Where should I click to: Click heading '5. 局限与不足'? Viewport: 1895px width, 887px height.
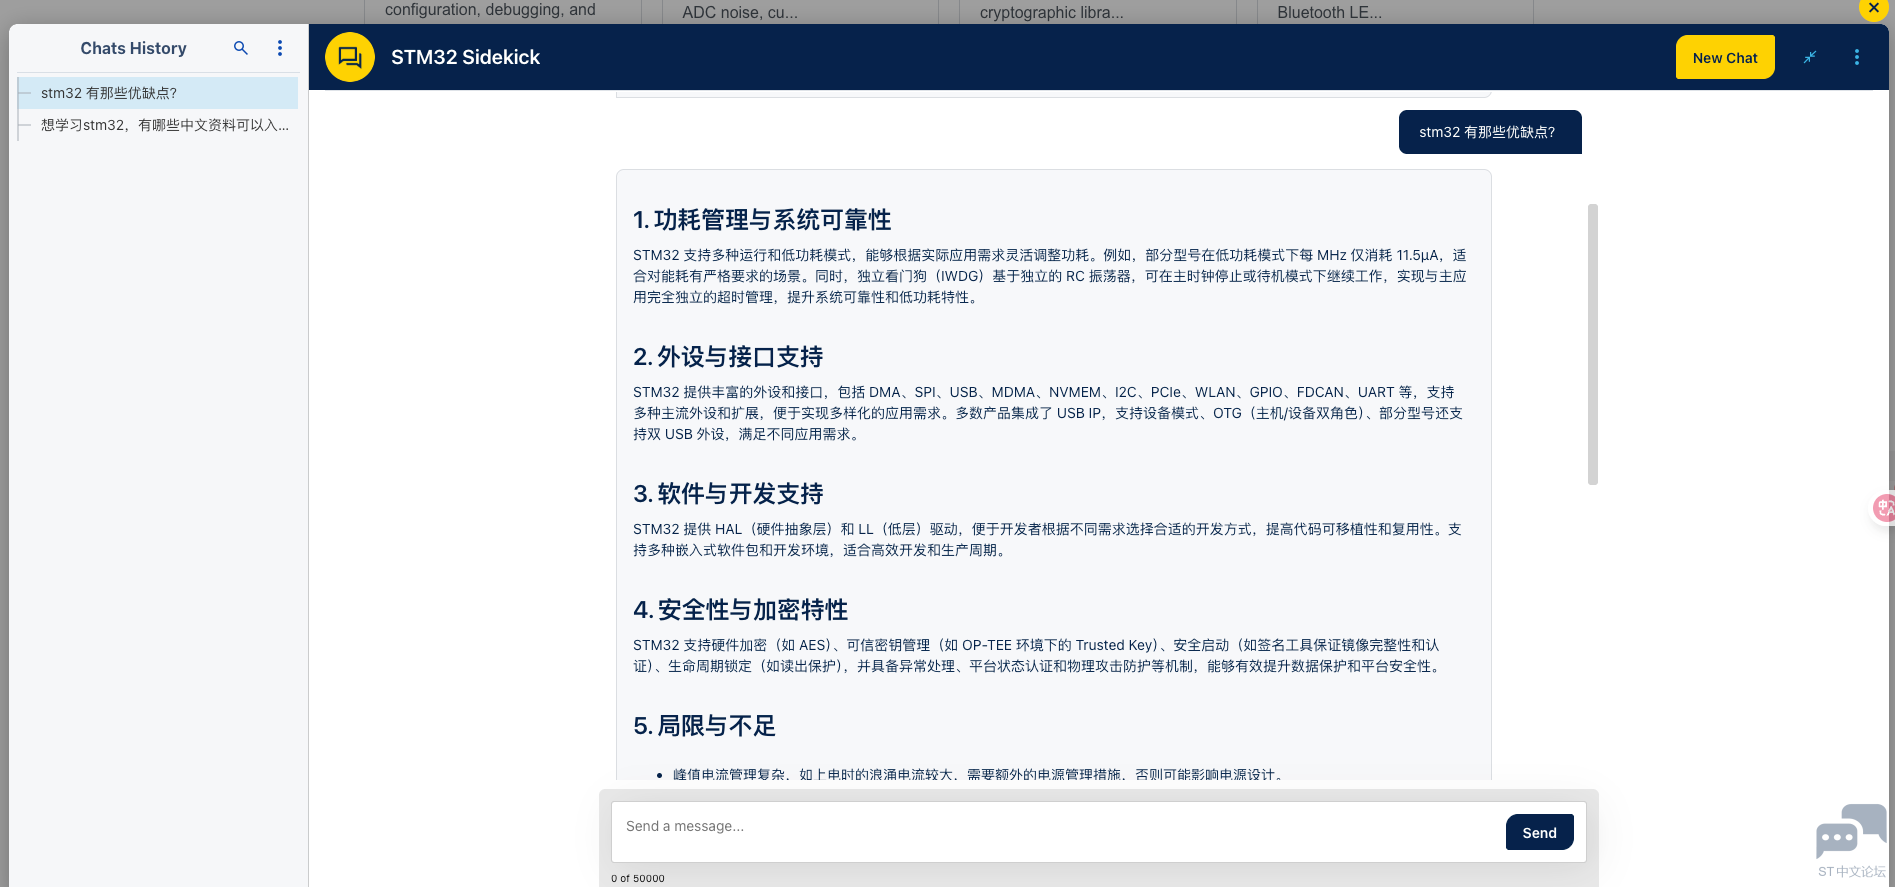[x=704, y=726]
